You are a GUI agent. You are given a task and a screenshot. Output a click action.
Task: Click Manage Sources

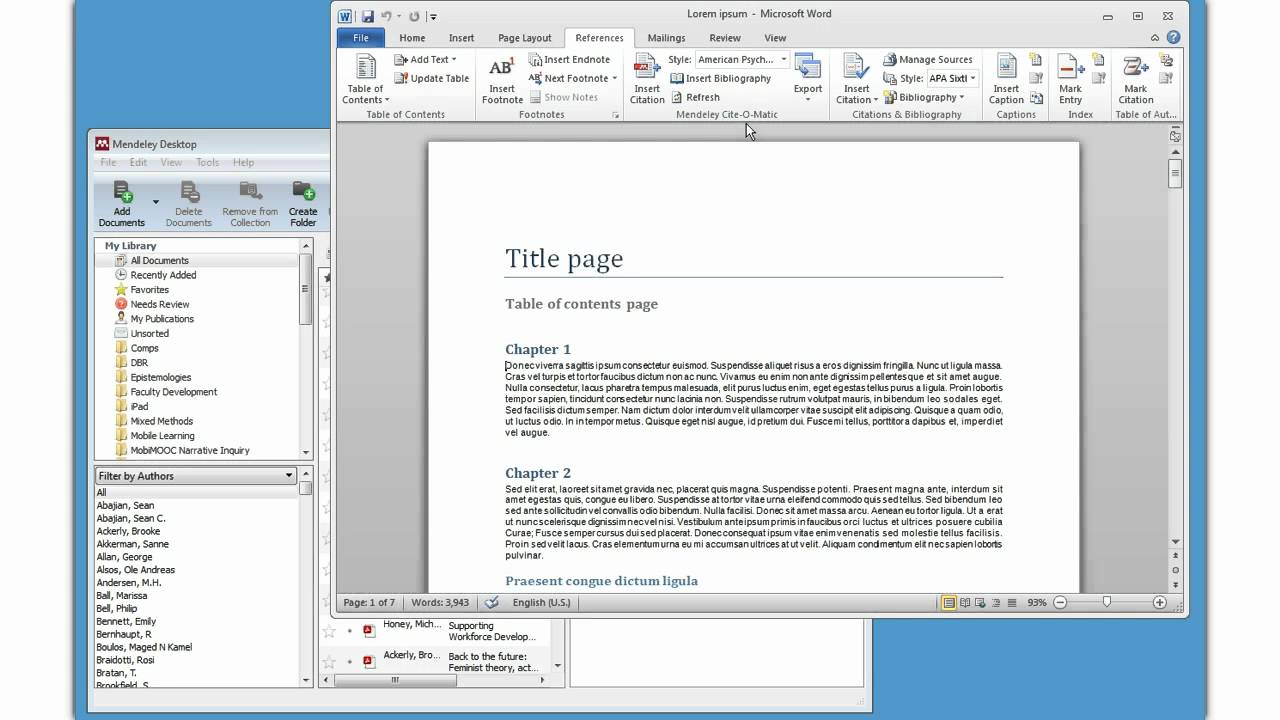(x=927, y=59)
